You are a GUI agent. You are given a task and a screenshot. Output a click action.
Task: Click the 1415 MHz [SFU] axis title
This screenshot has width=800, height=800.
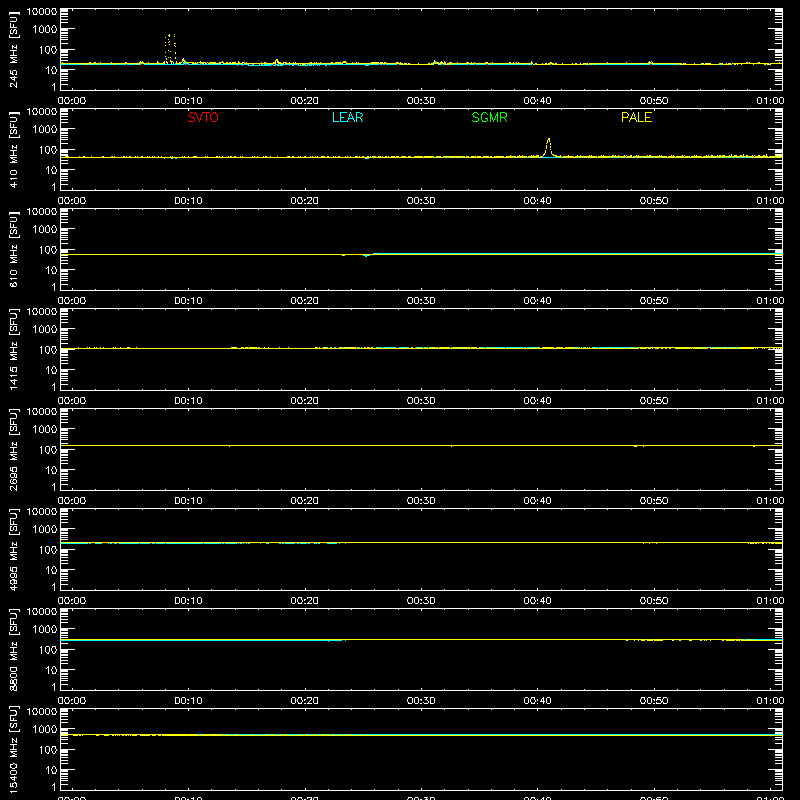14,350
